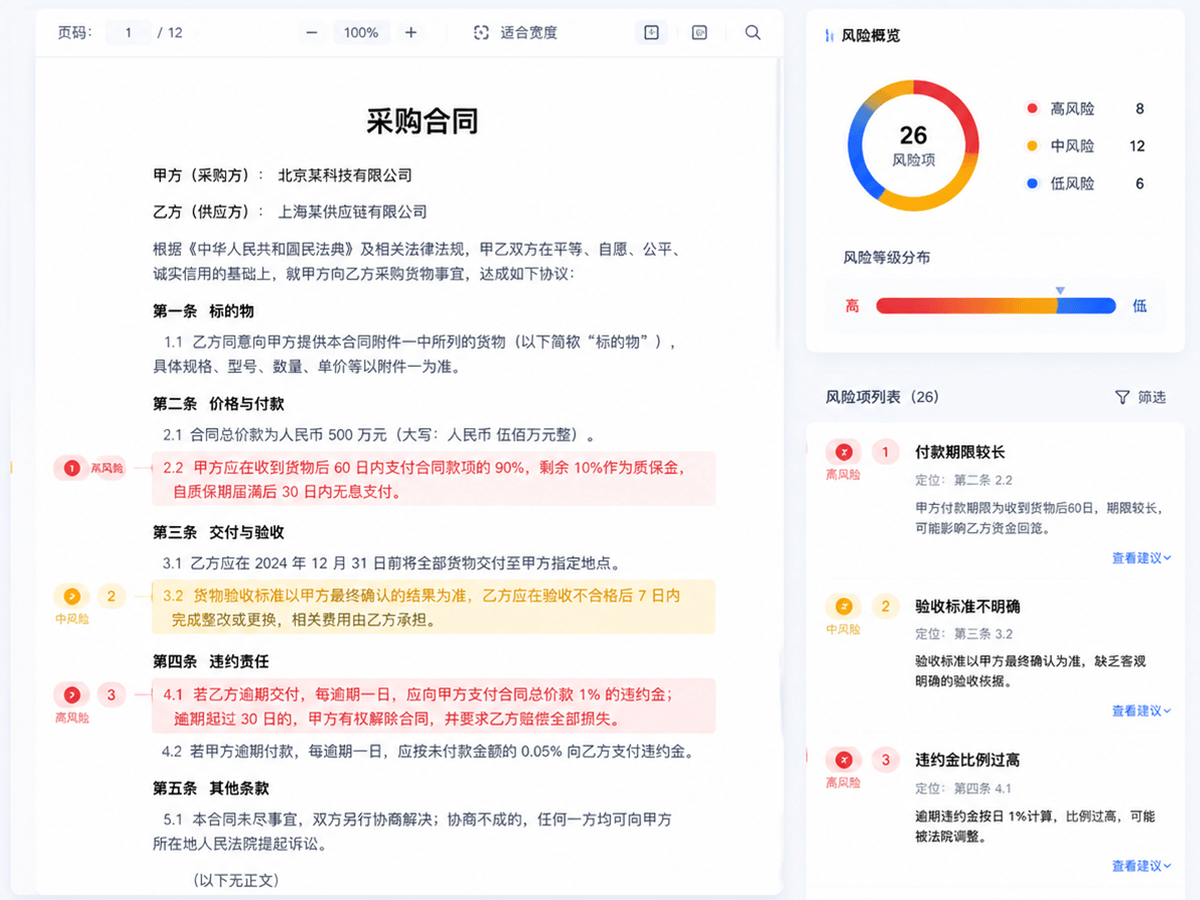The image size is (1200, 900).
Task: Click the 北京某科技有限公司 party name
Action: (x=345, y=175)
